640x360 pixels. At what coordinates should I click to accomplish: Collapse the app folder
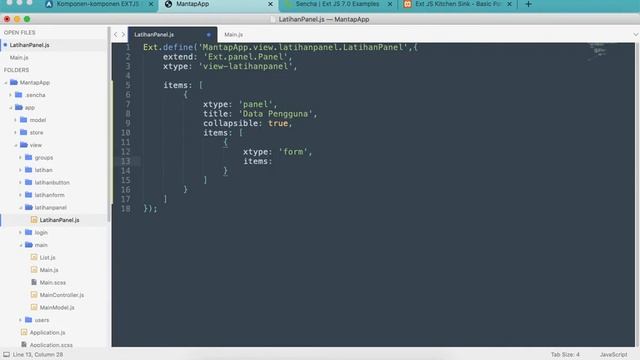click(x=11, y=108)
